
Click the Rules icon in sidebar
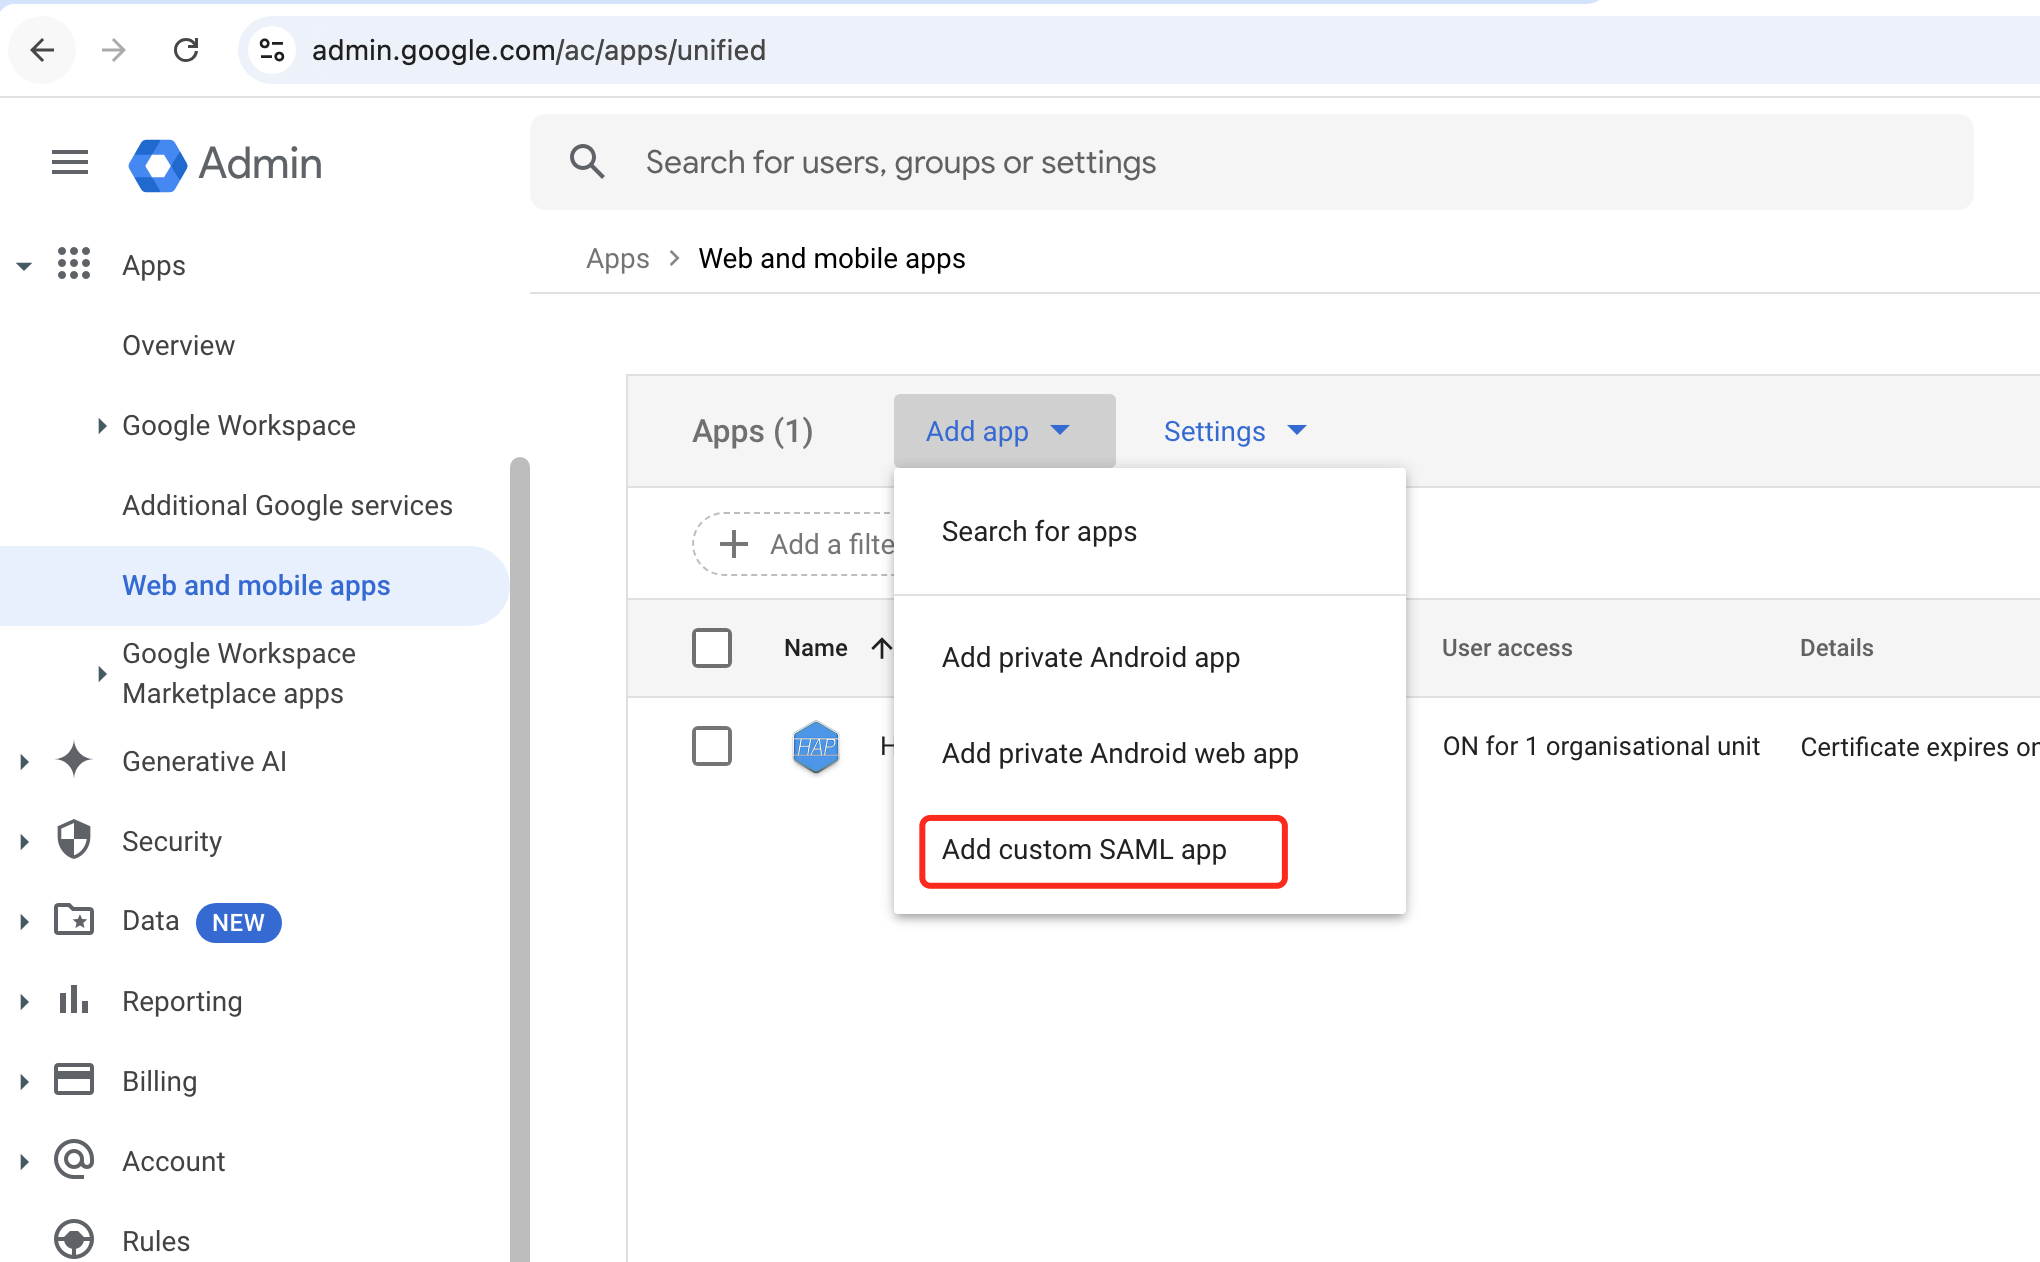click(74, 1240)
